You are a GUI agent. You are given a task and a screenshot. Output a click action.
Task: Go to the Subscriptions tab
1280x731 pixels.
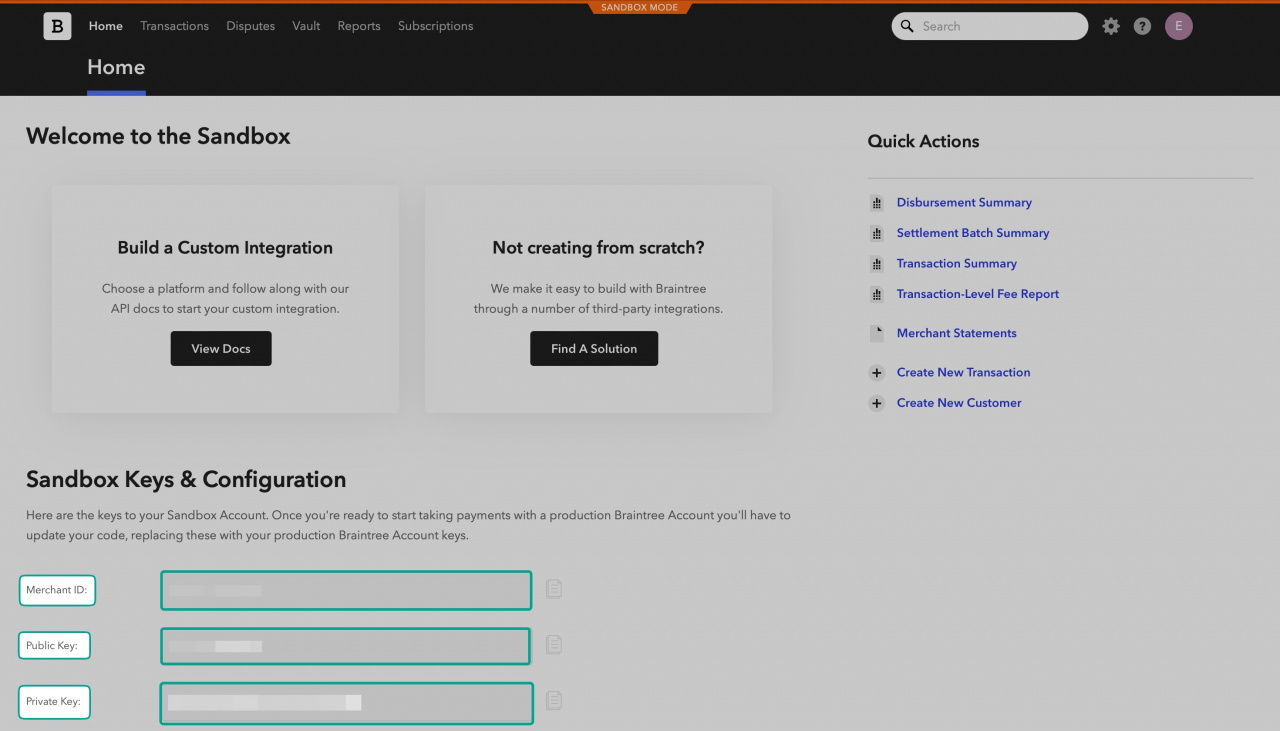coord(435,26)
